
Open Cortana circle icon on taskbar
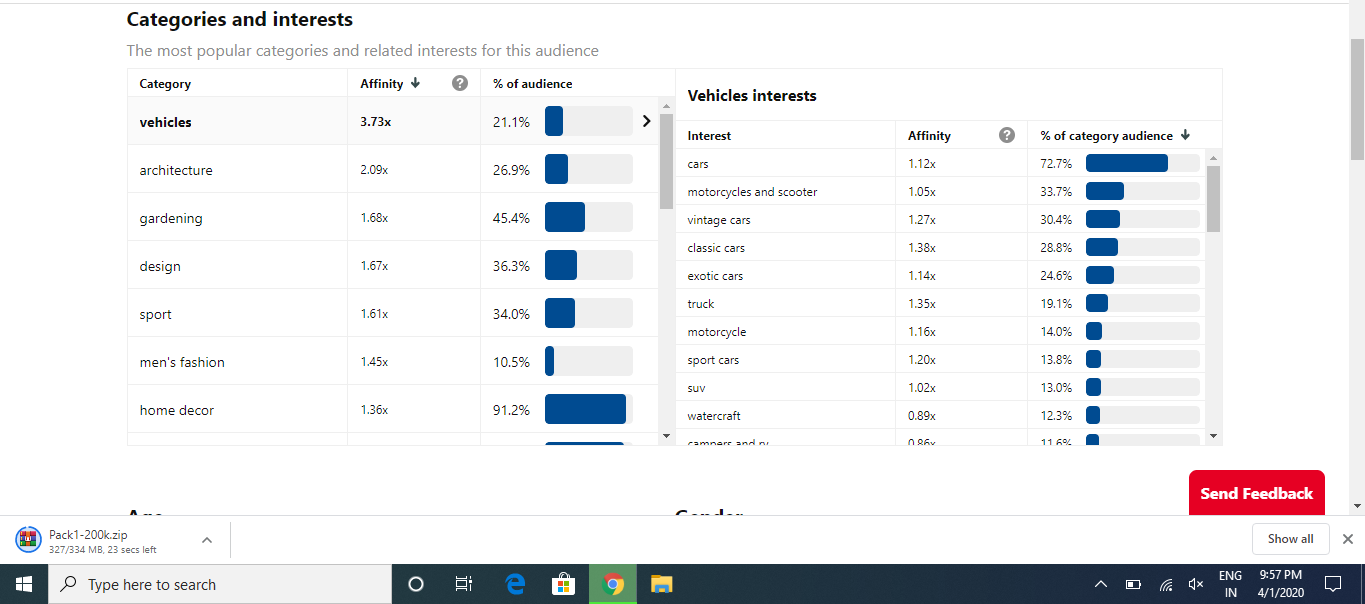coord(417,584)
